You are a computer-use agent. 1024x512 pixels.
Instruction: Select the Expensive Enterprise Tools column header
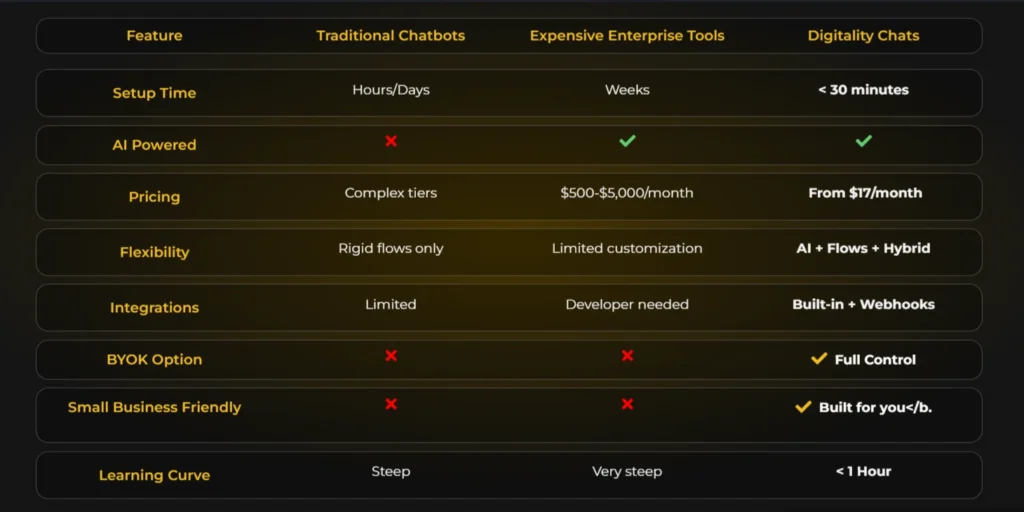tap(627, 36)
